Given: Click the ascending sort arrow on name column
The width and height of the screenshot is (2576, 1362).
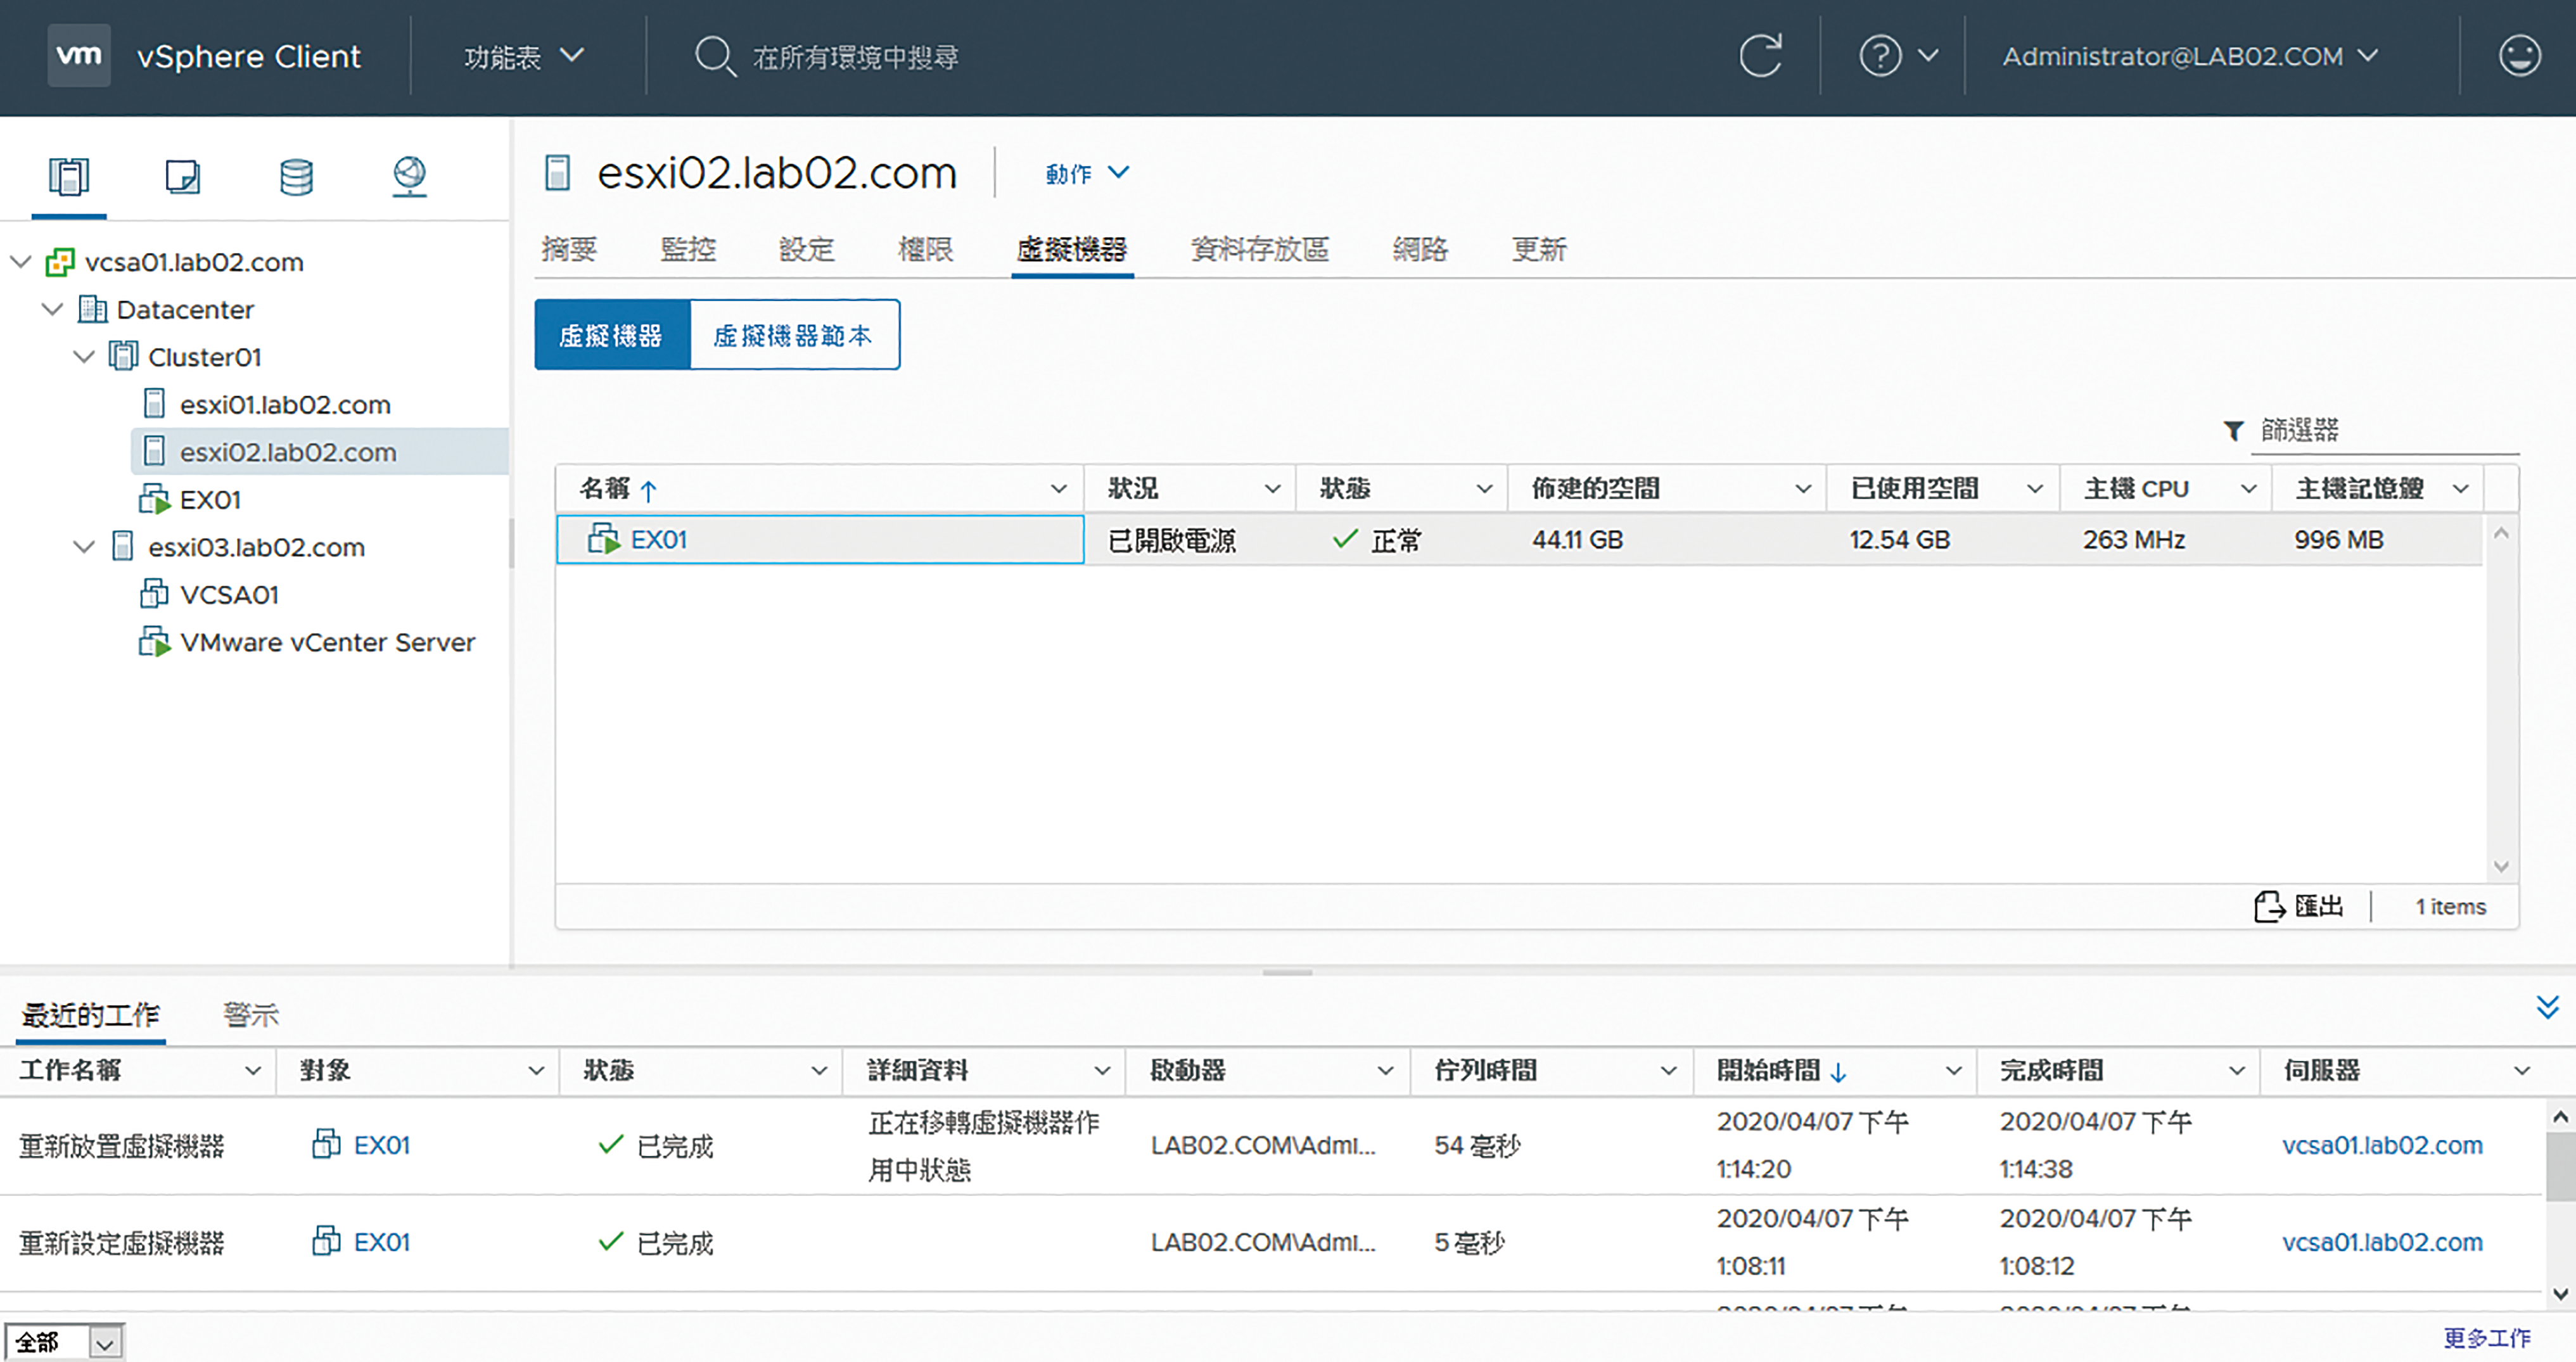Looking at the screenshot, I should pos(649,490).
